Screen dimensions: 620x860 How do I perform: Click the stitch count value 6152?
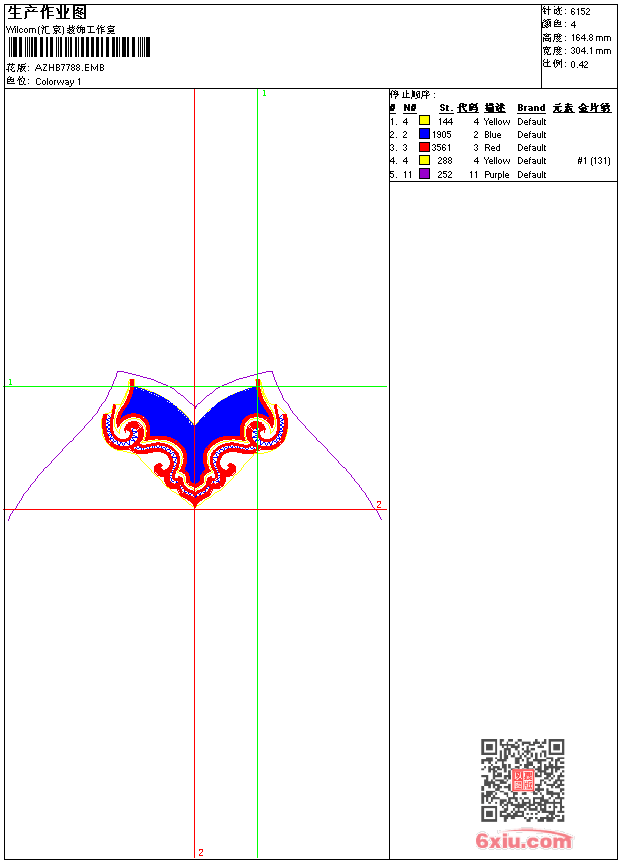(580, 11)
